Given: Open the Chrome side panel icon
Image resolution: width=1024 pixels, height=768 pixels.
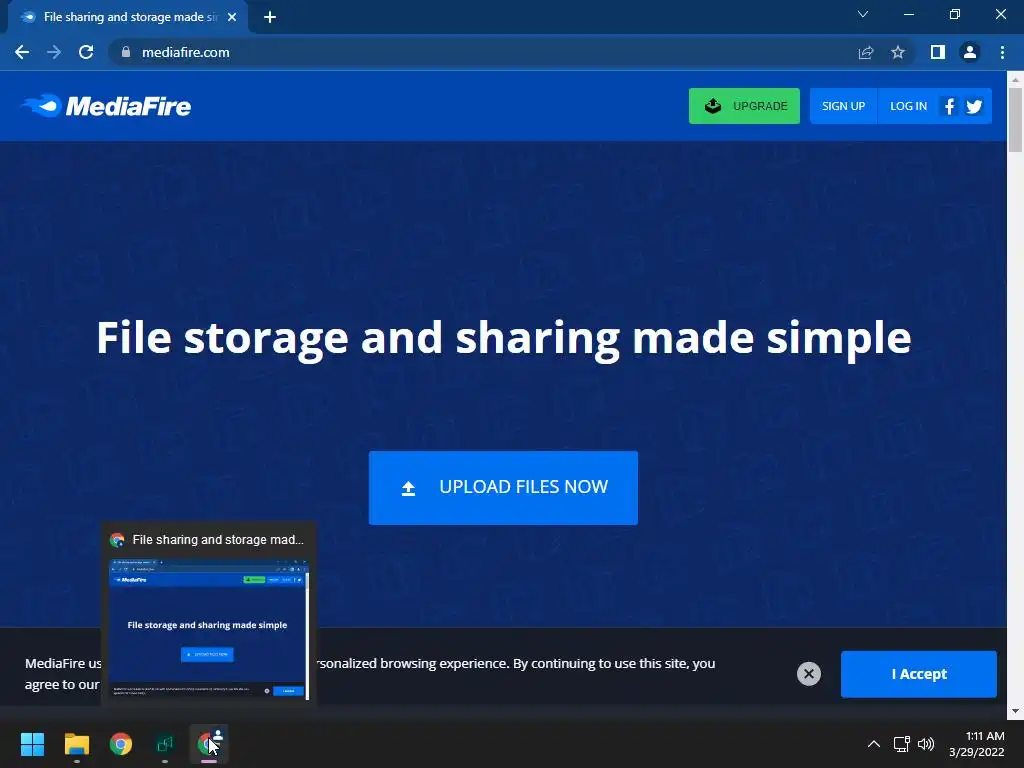Looking at the screenshot, I should 938,52.
